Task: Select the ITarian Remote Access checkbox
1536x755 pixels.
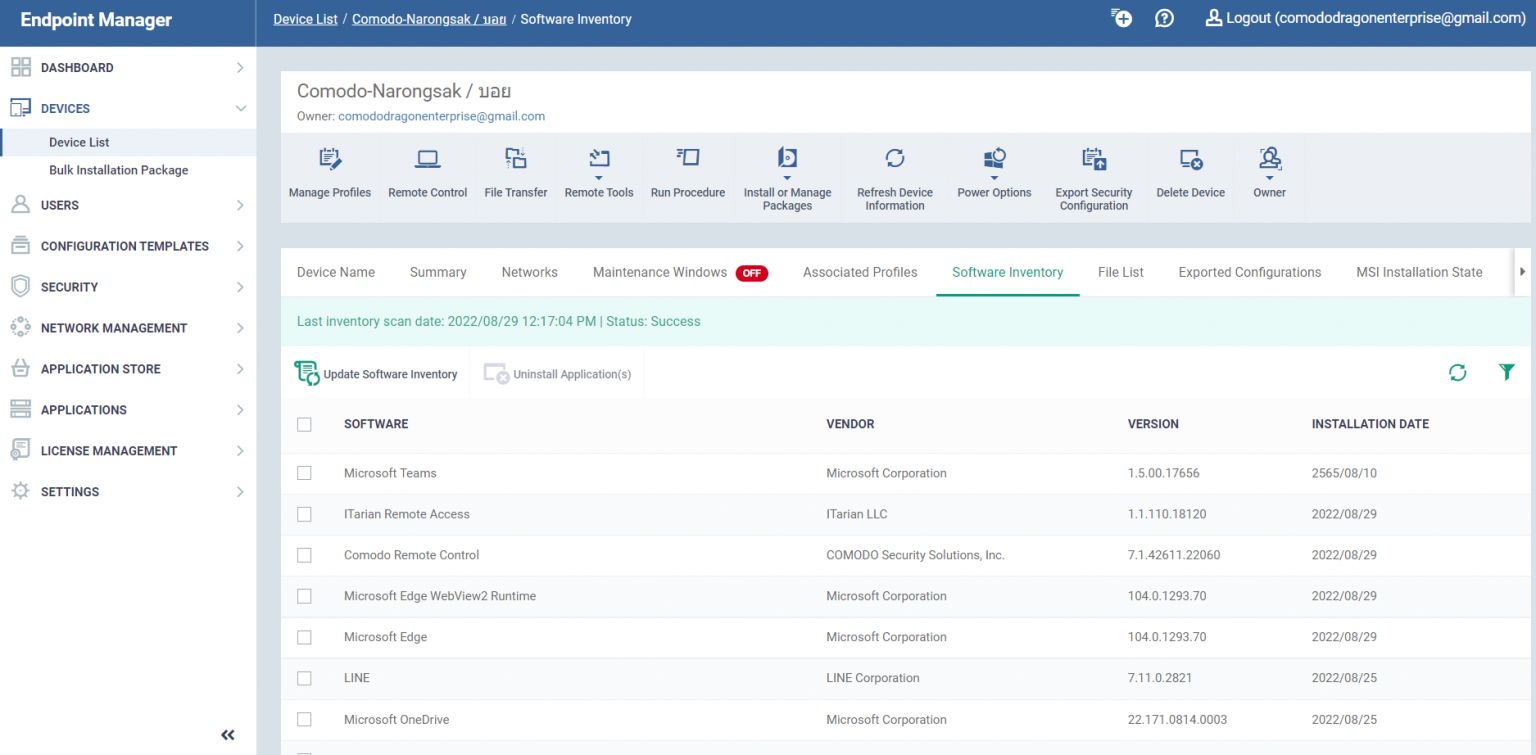Action: tap(304, 514)
